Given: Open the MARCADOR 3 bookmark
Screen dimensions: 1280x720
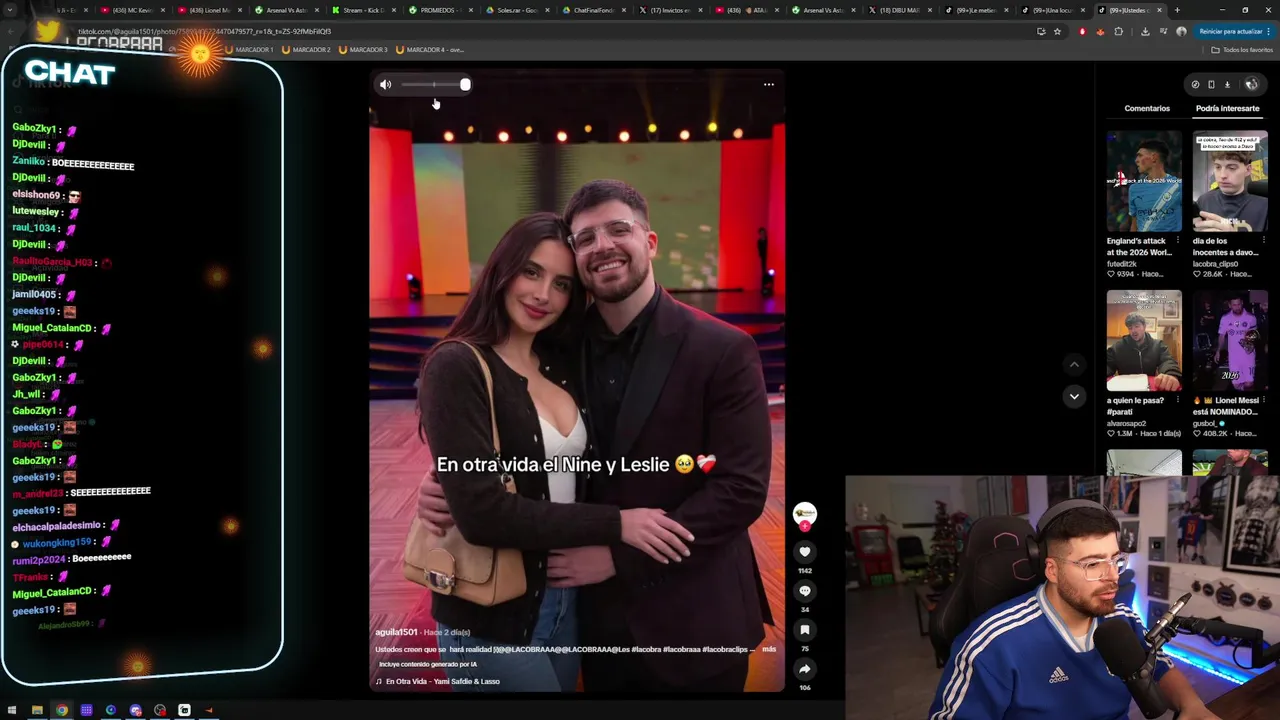Looking at the screenshot, I should point(364,49).
